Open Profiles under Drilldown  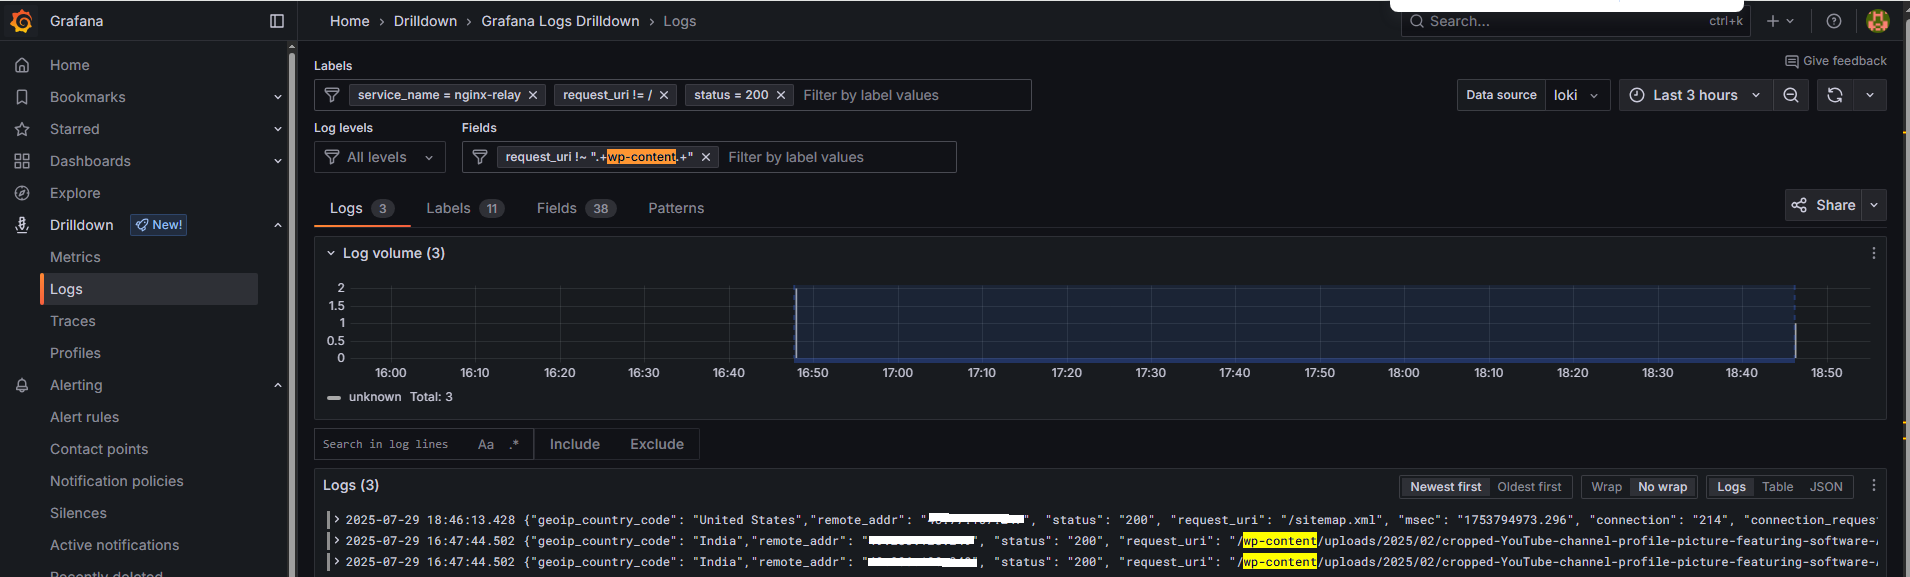click(x=75, y=353)
